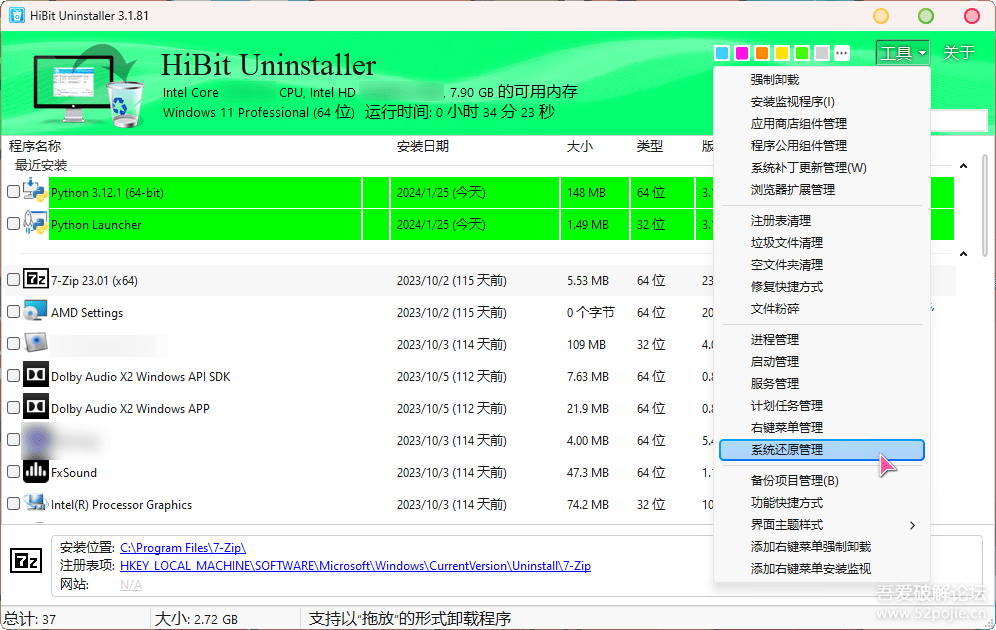
Task: Open the 关于 menu
Action: [x=959, y=53]
